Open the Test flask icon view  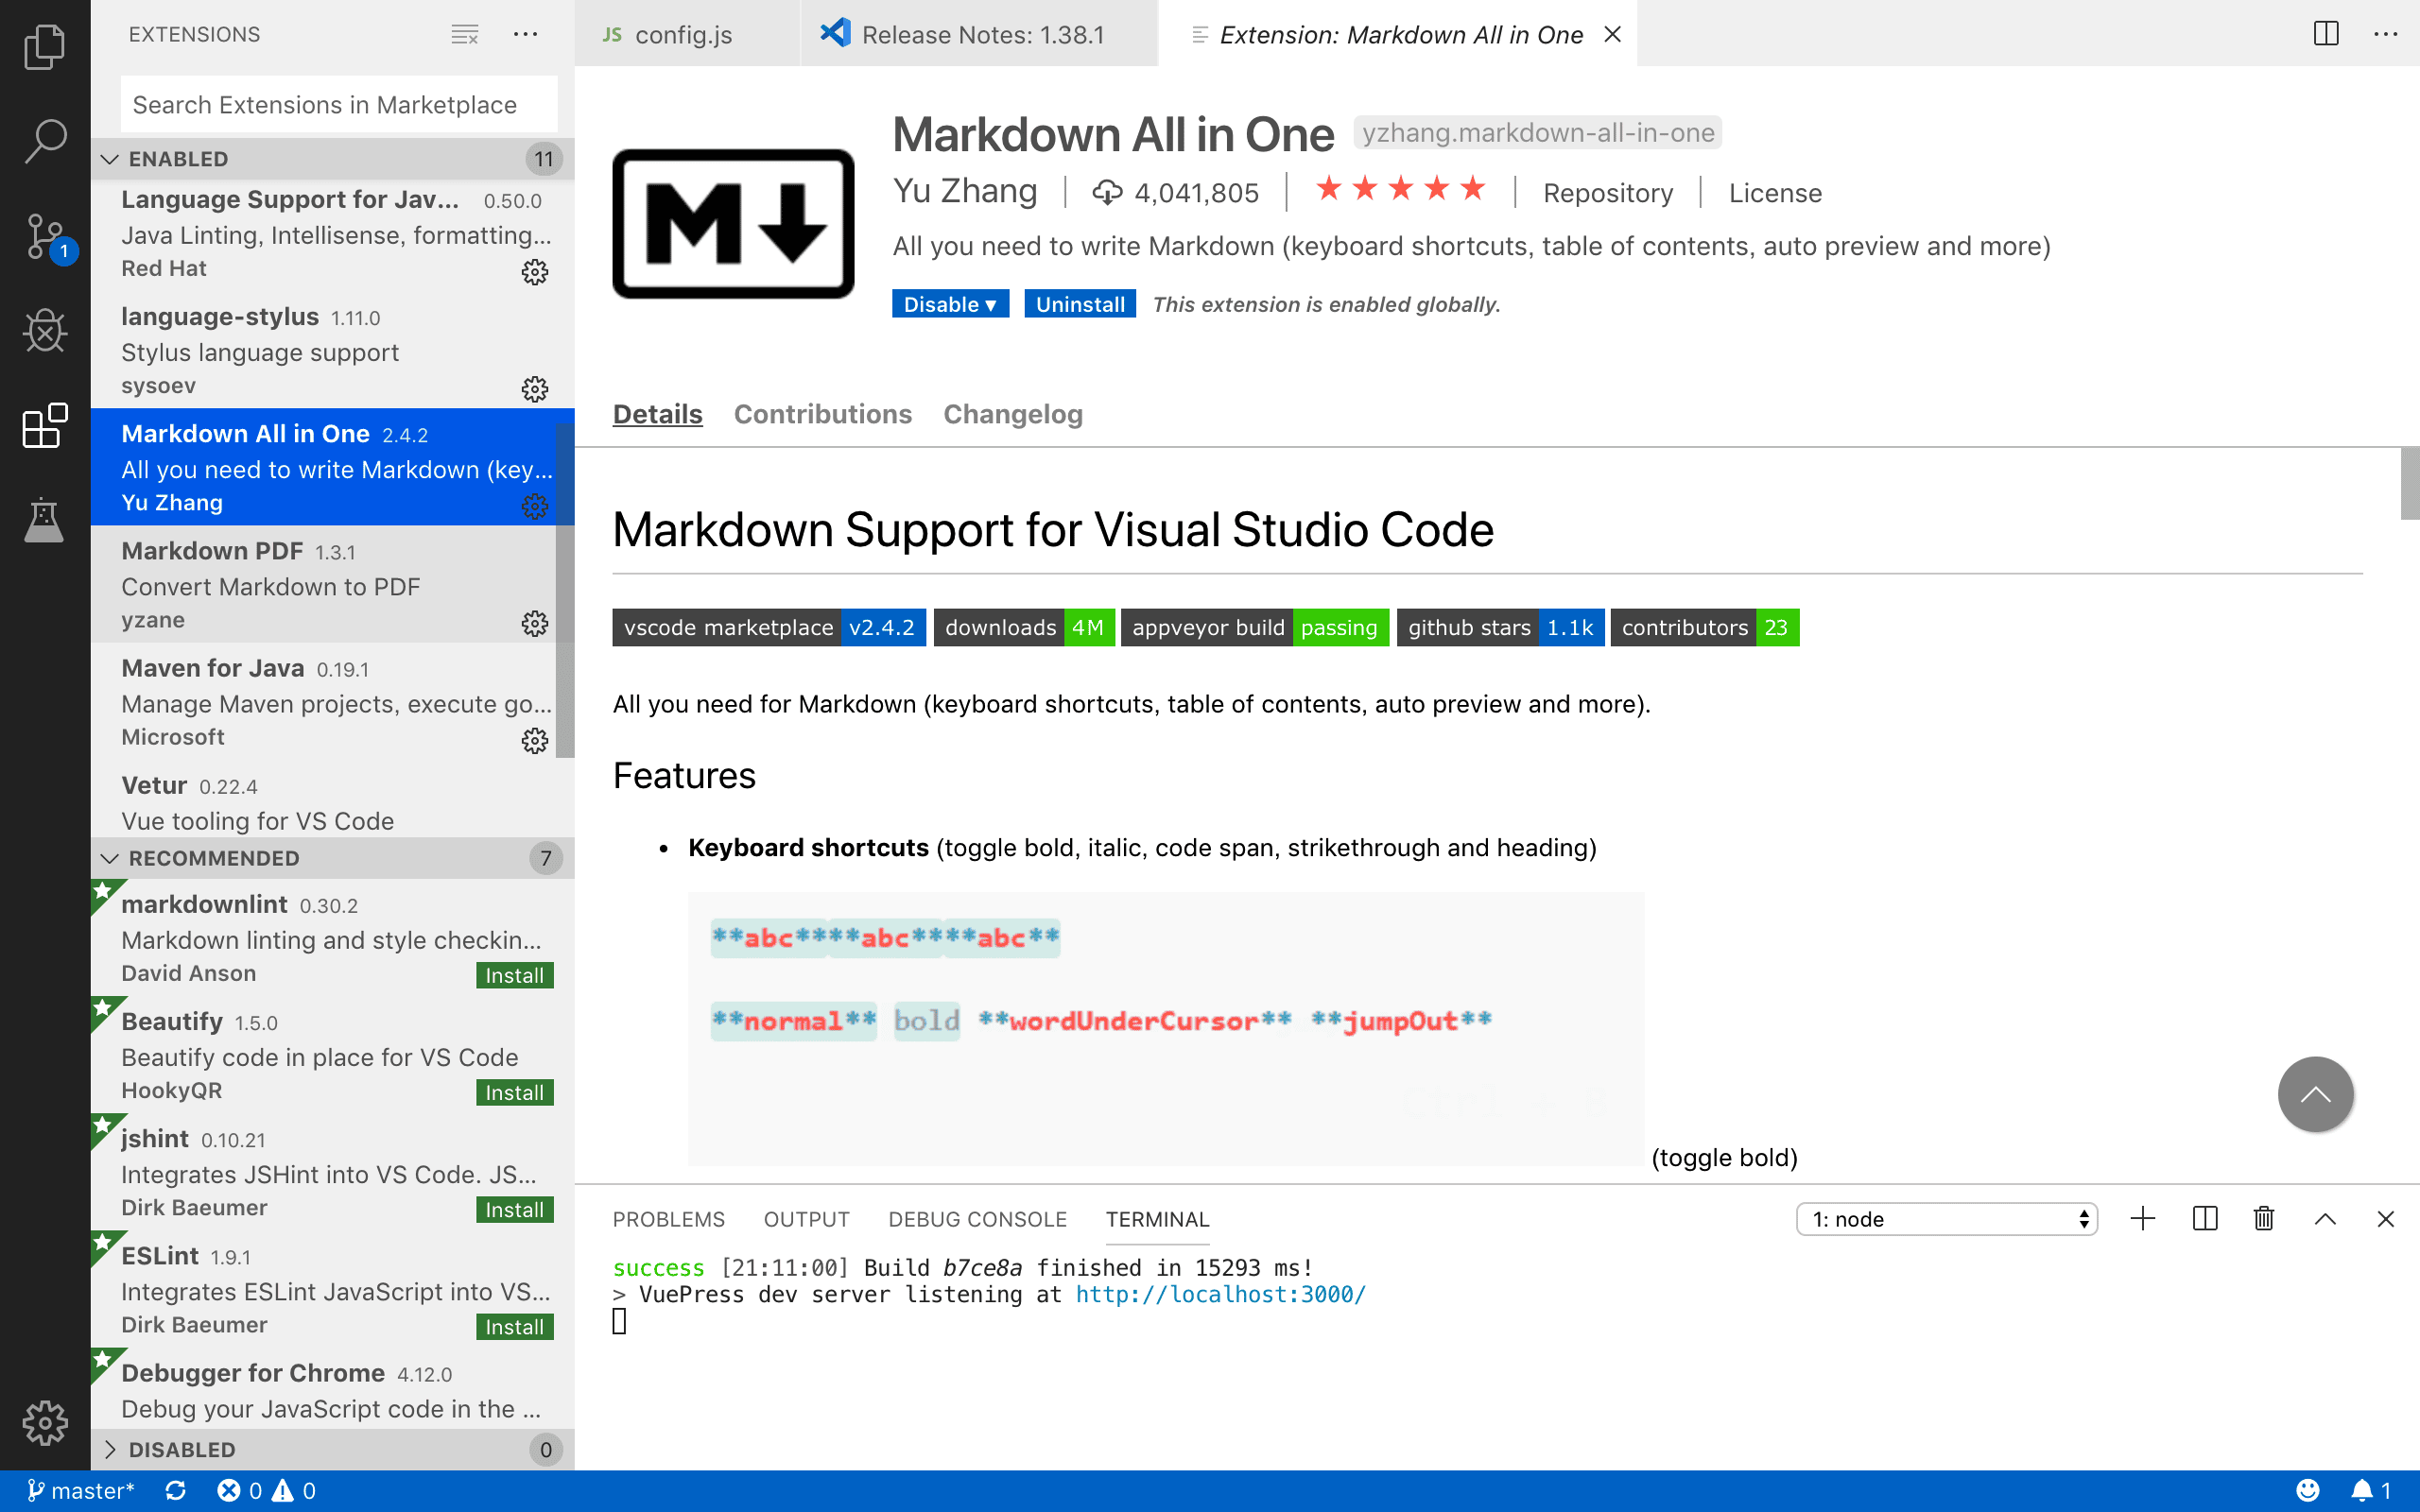click(44, 520)
